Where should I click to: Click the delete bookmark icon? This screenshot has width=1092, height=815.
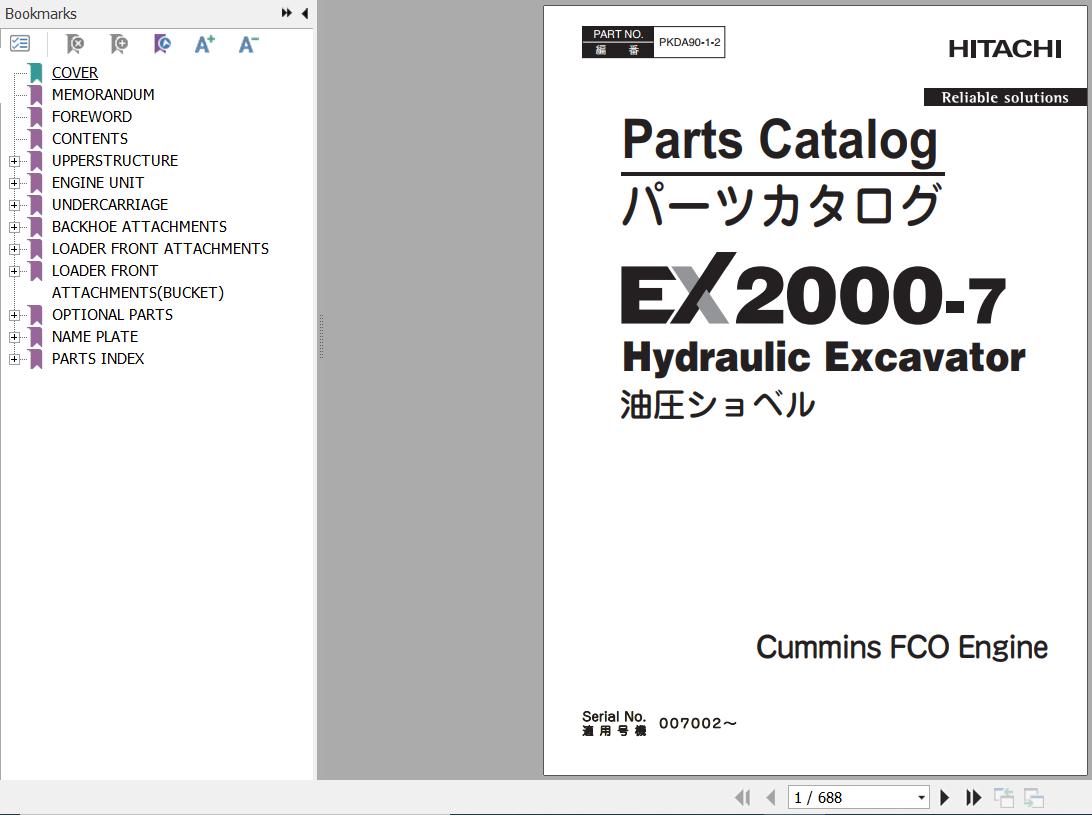click(x=75, y=44)
